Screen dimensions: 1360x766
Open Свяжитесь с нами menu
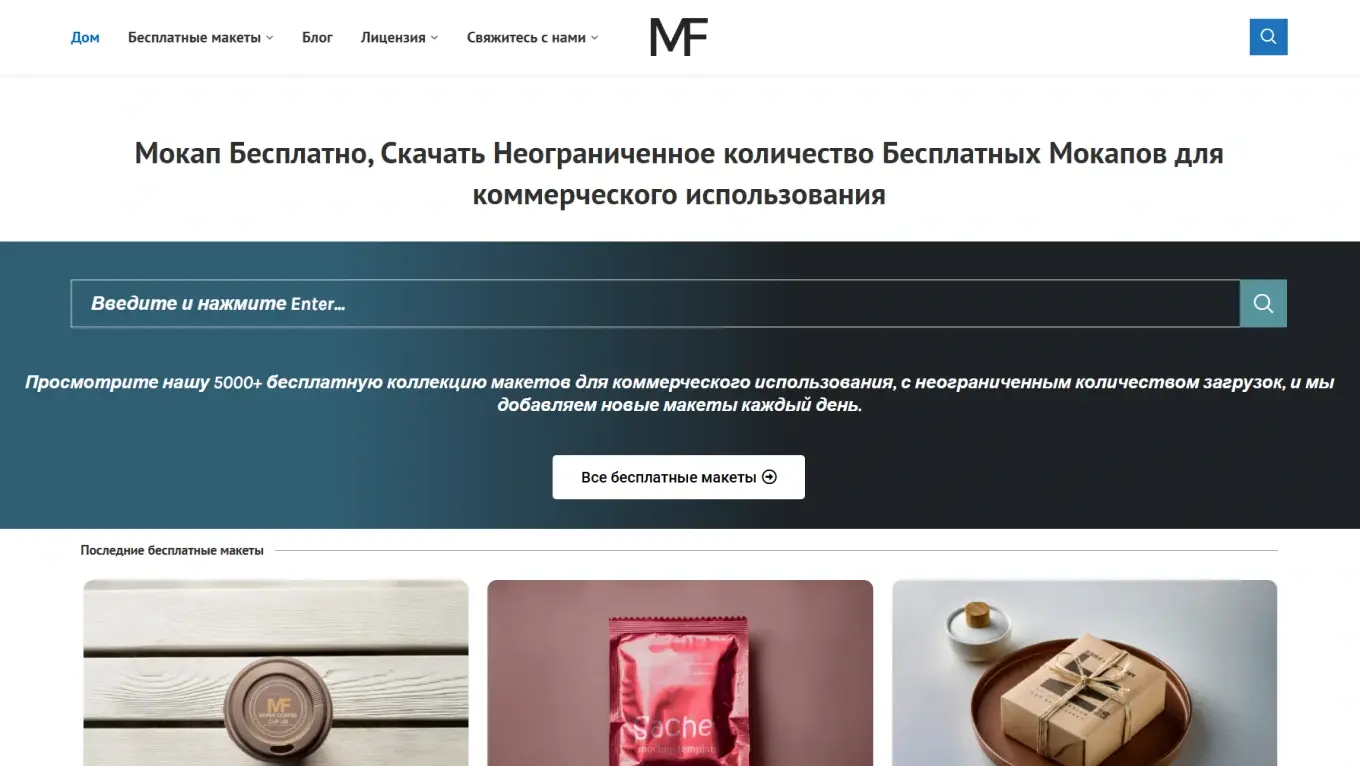tap(526, 37)
